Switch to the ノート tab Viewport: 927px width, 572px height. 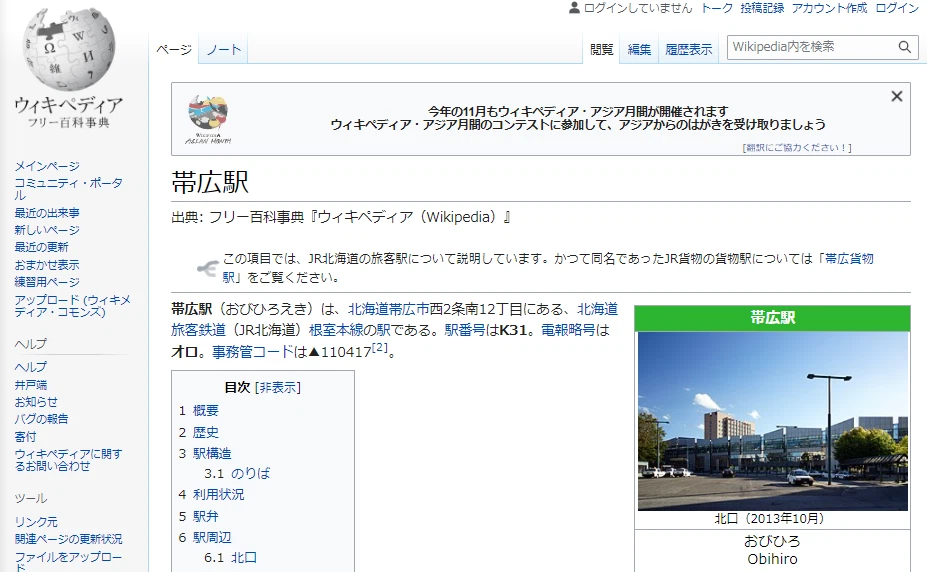click(x=223, y=50)
